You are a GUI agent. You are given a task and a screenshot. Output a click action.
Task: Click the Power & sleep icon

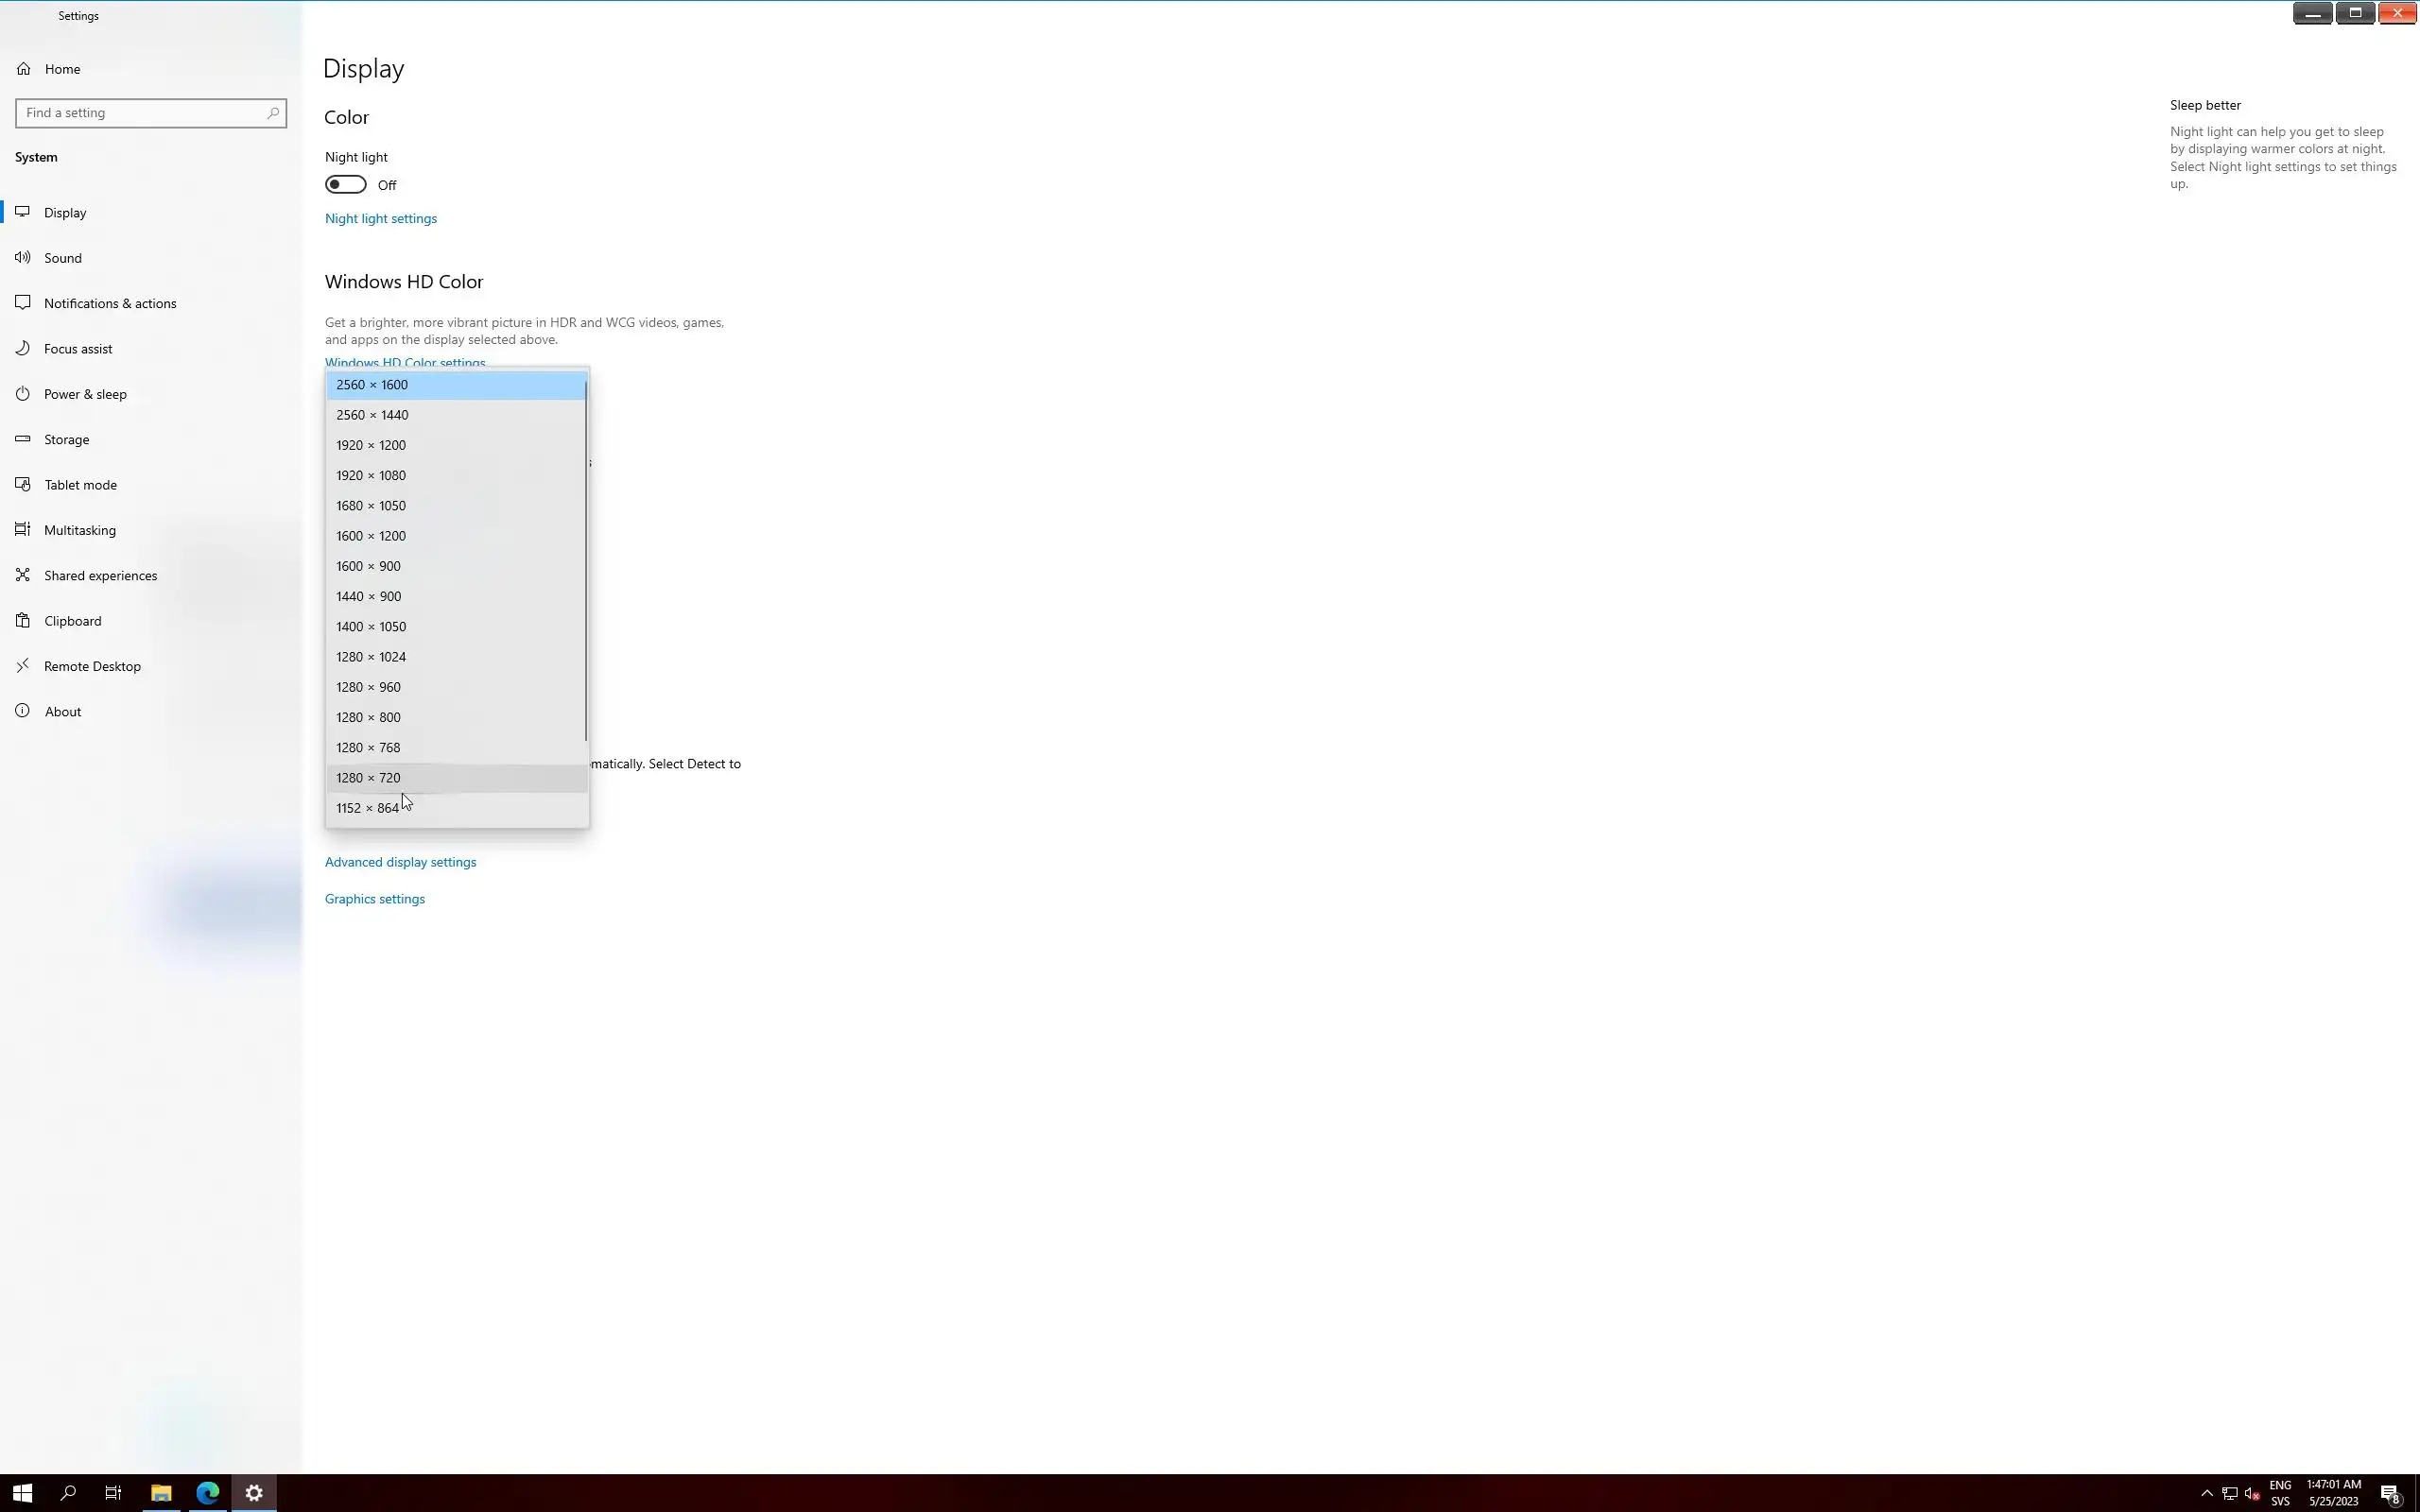coord(23,394)
